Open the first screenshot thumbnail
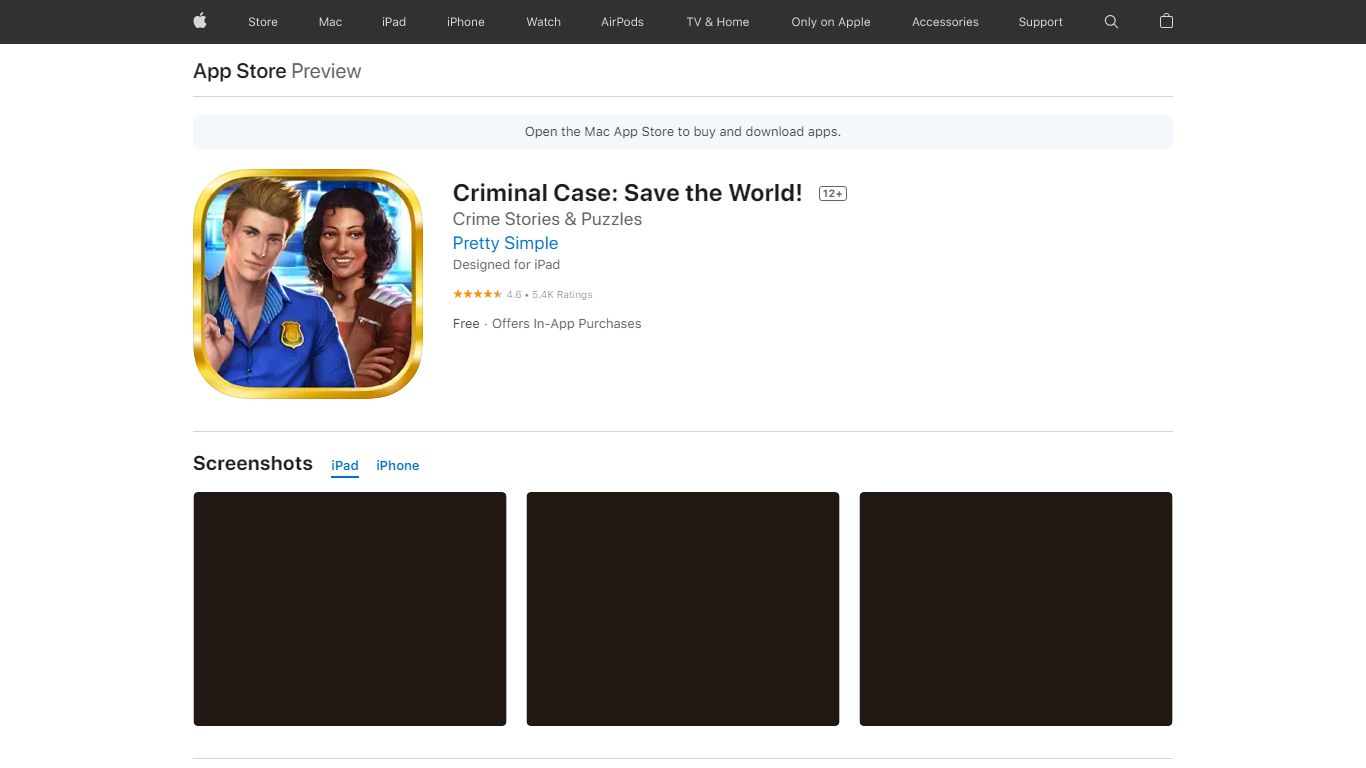The image size is (1366, 768). coord(350,609)
